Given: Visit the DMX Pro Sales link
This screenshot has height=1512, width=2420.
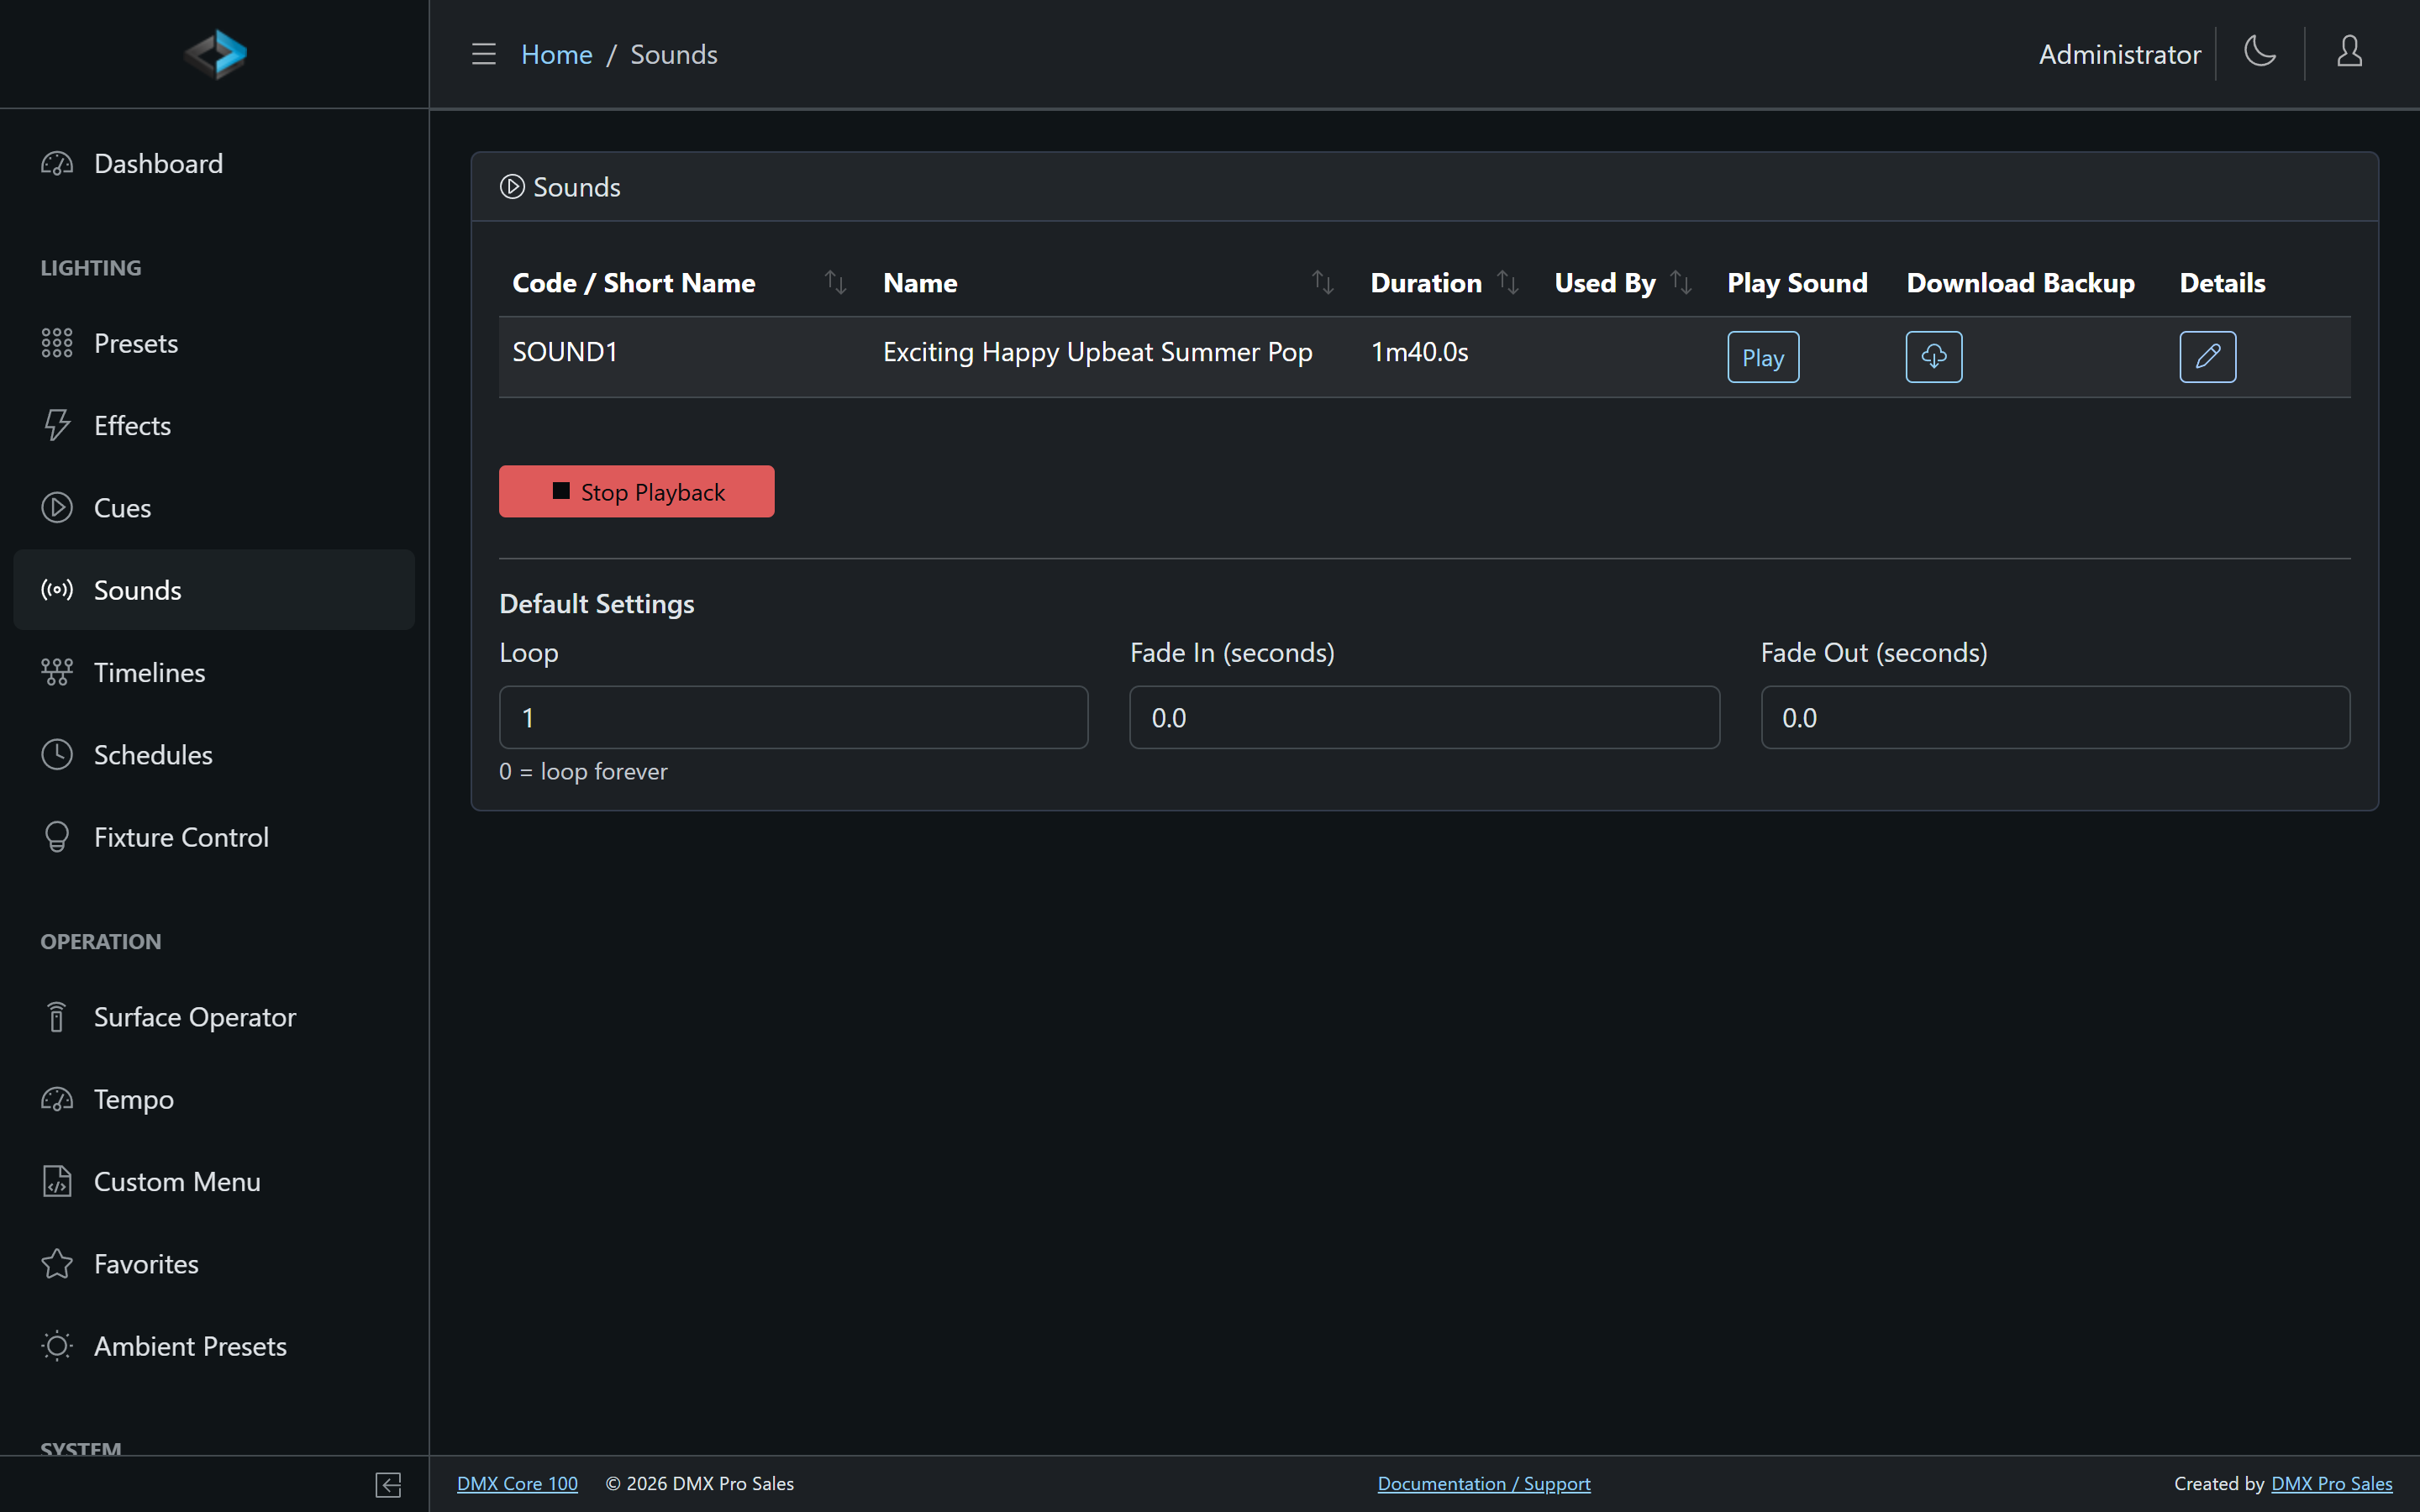Looking at the screenshot, I should click(x=2331, y=1484).
